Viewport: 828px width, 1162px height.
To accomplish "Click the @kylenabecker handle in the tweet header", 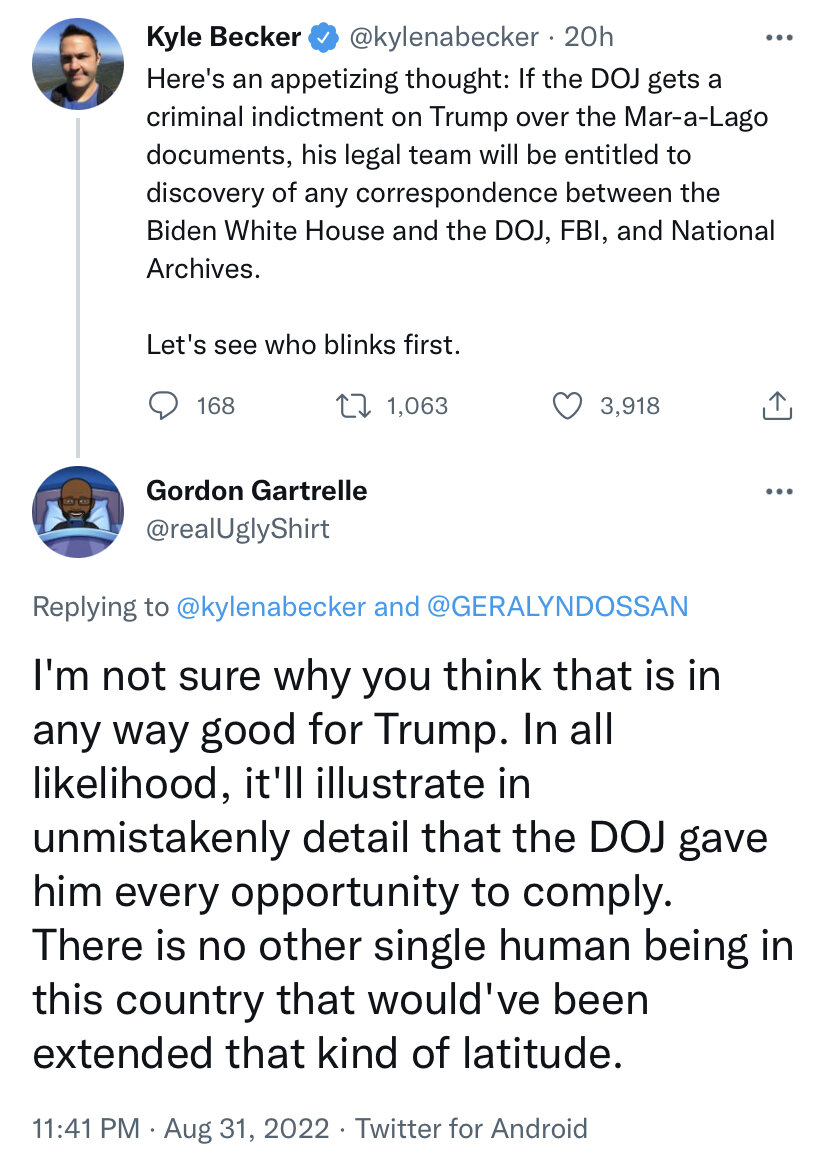I will click(x=443, y=38).
